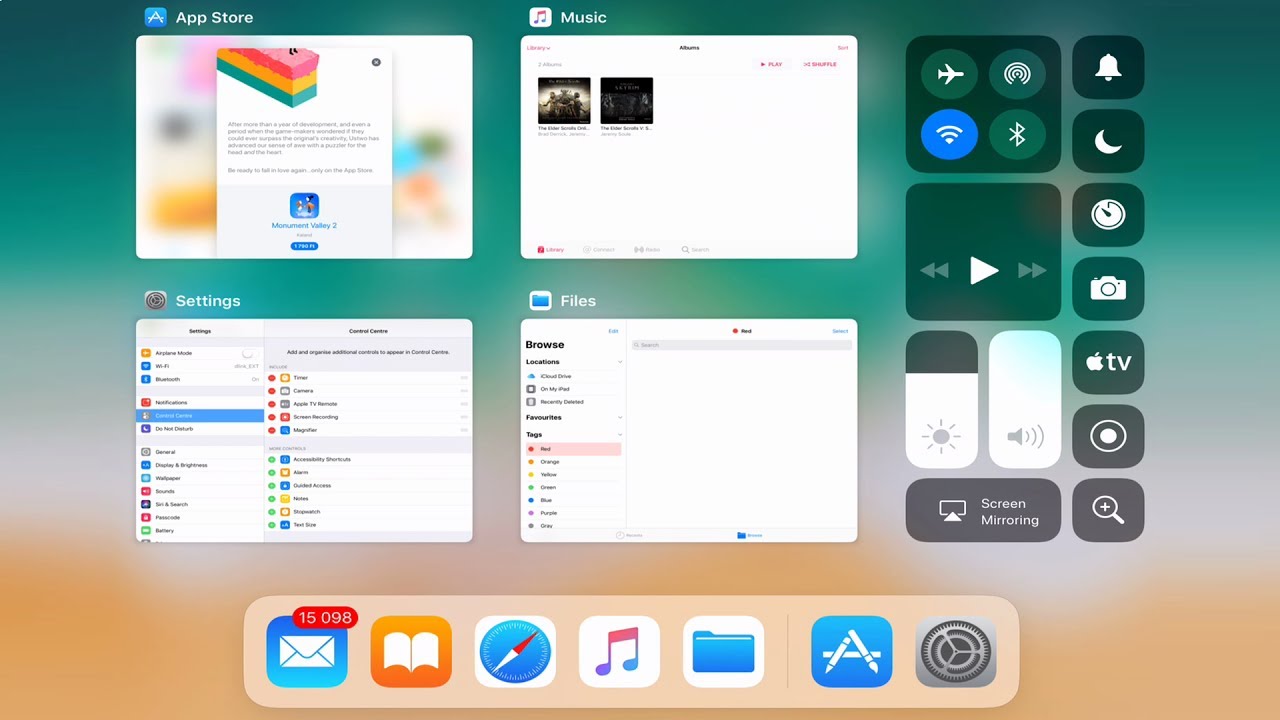Open the Magnifier control

(1108, 510)
